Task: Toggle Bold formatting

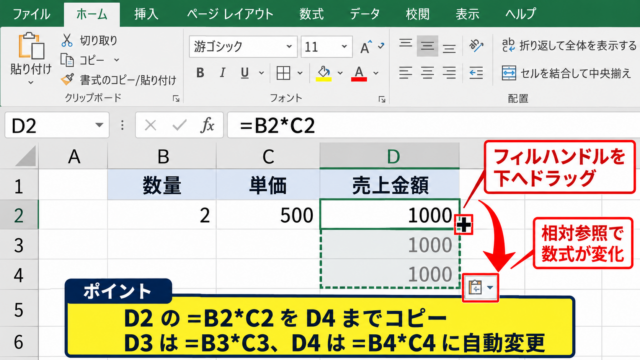Action: [200, 73]
